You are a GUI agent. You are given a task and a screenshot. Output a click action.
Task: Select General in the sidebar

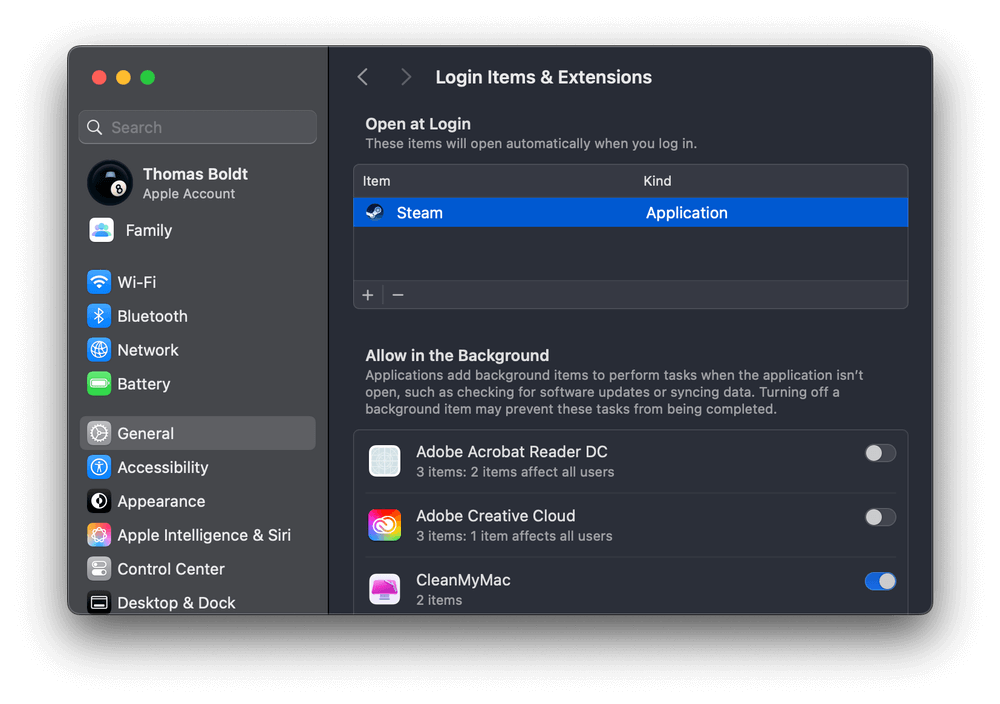(198, 433)
